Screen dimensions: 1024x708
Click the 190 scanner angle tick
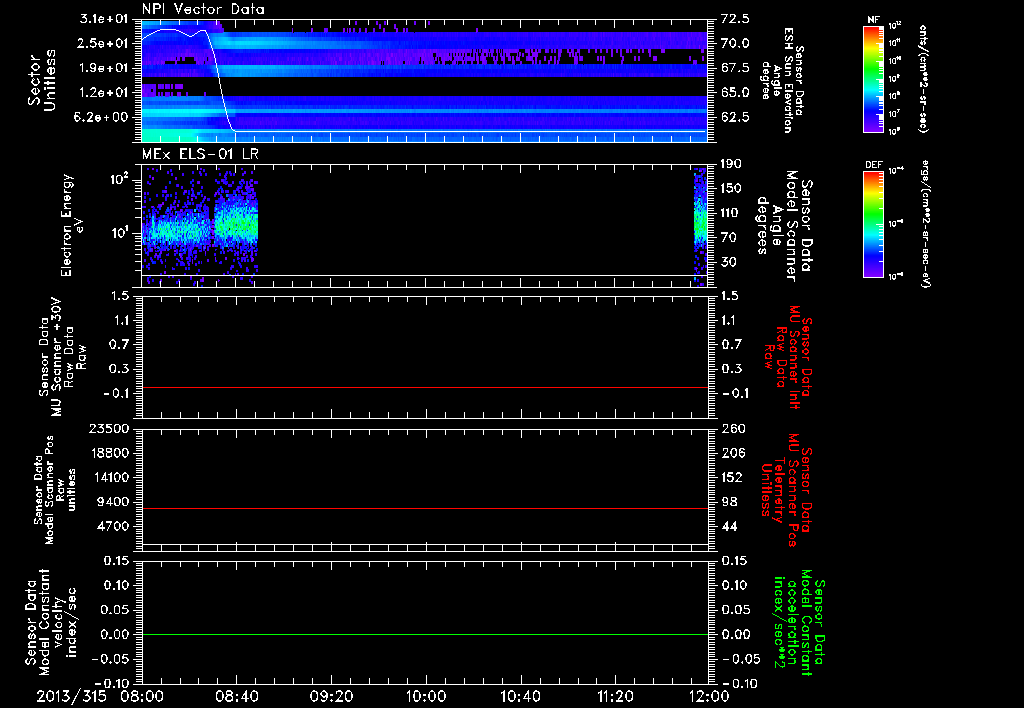click(x=731, y=164)
